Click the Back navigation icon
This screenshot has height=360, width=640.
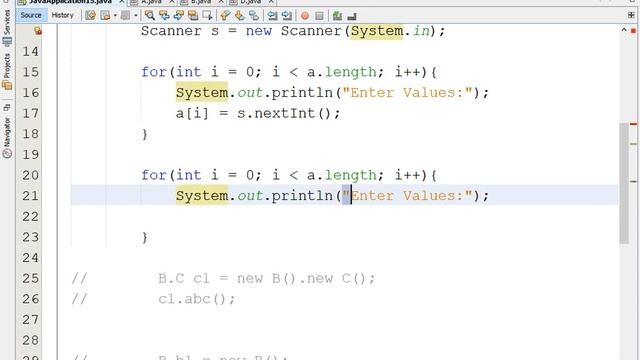point(105,16)
